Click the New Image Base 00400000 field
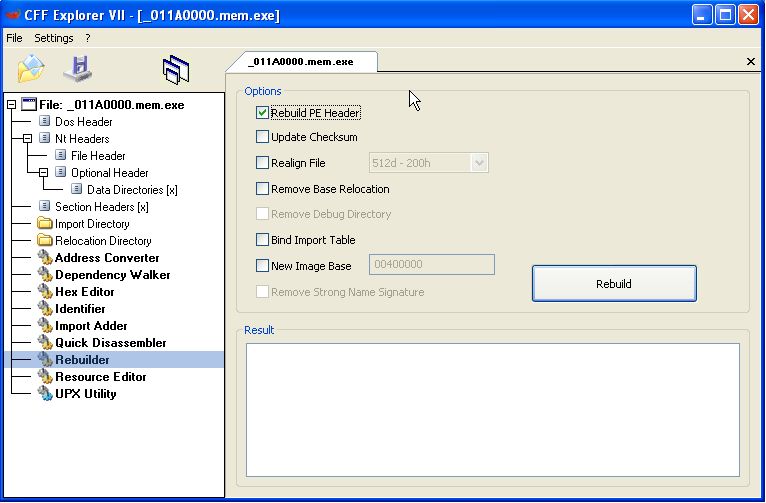766x503 pixels. (432, 264)
